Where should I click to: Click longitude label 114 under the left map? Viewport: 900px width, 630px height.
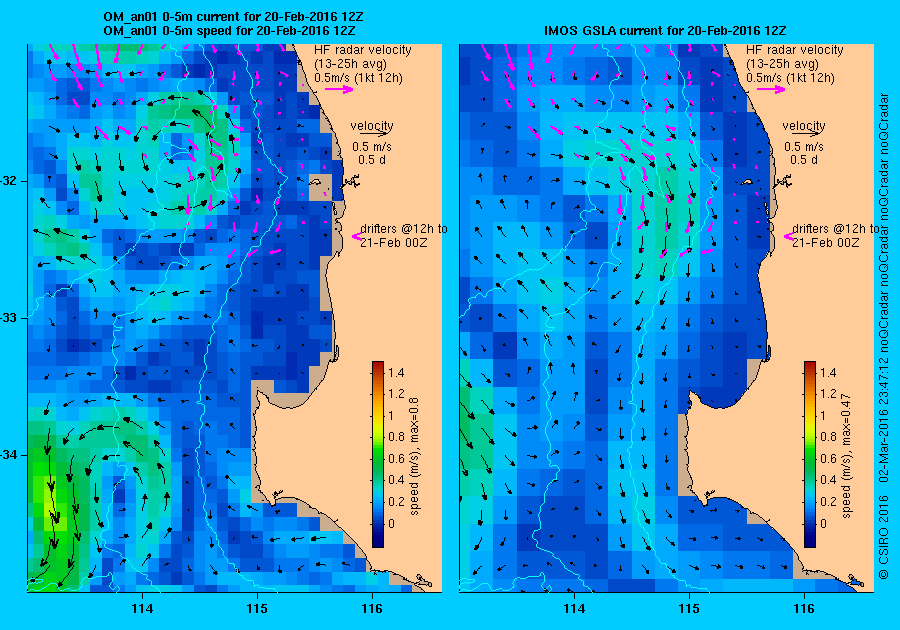click(x=142, y=609)
